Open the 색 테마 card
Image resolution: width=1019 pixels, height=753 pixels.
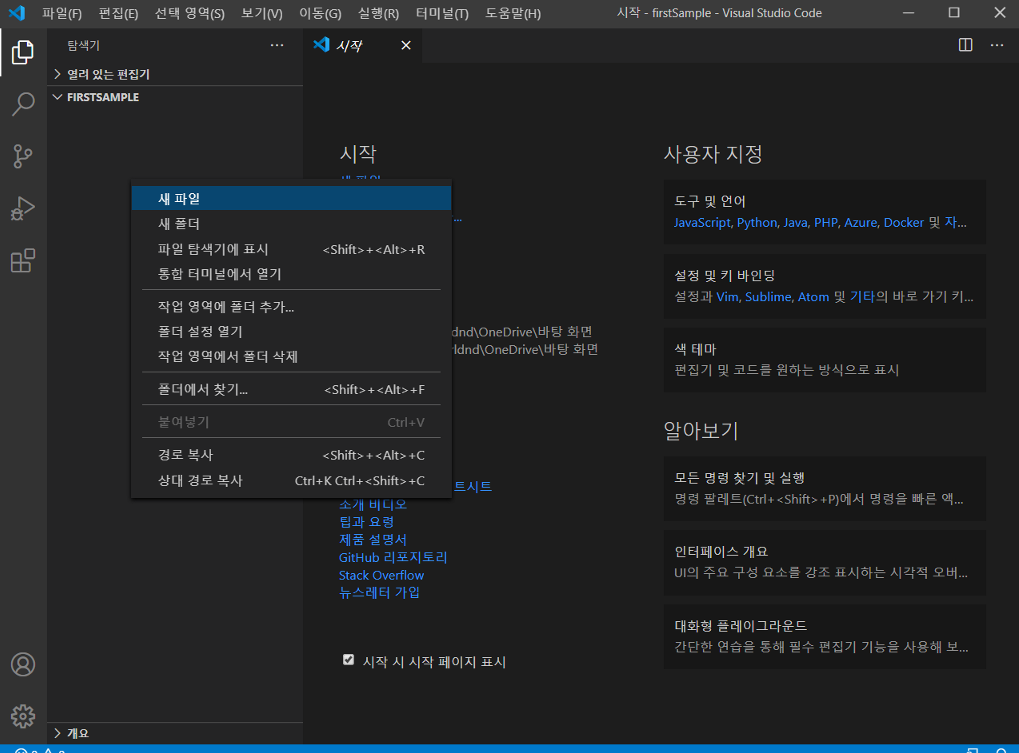(825, 359)
